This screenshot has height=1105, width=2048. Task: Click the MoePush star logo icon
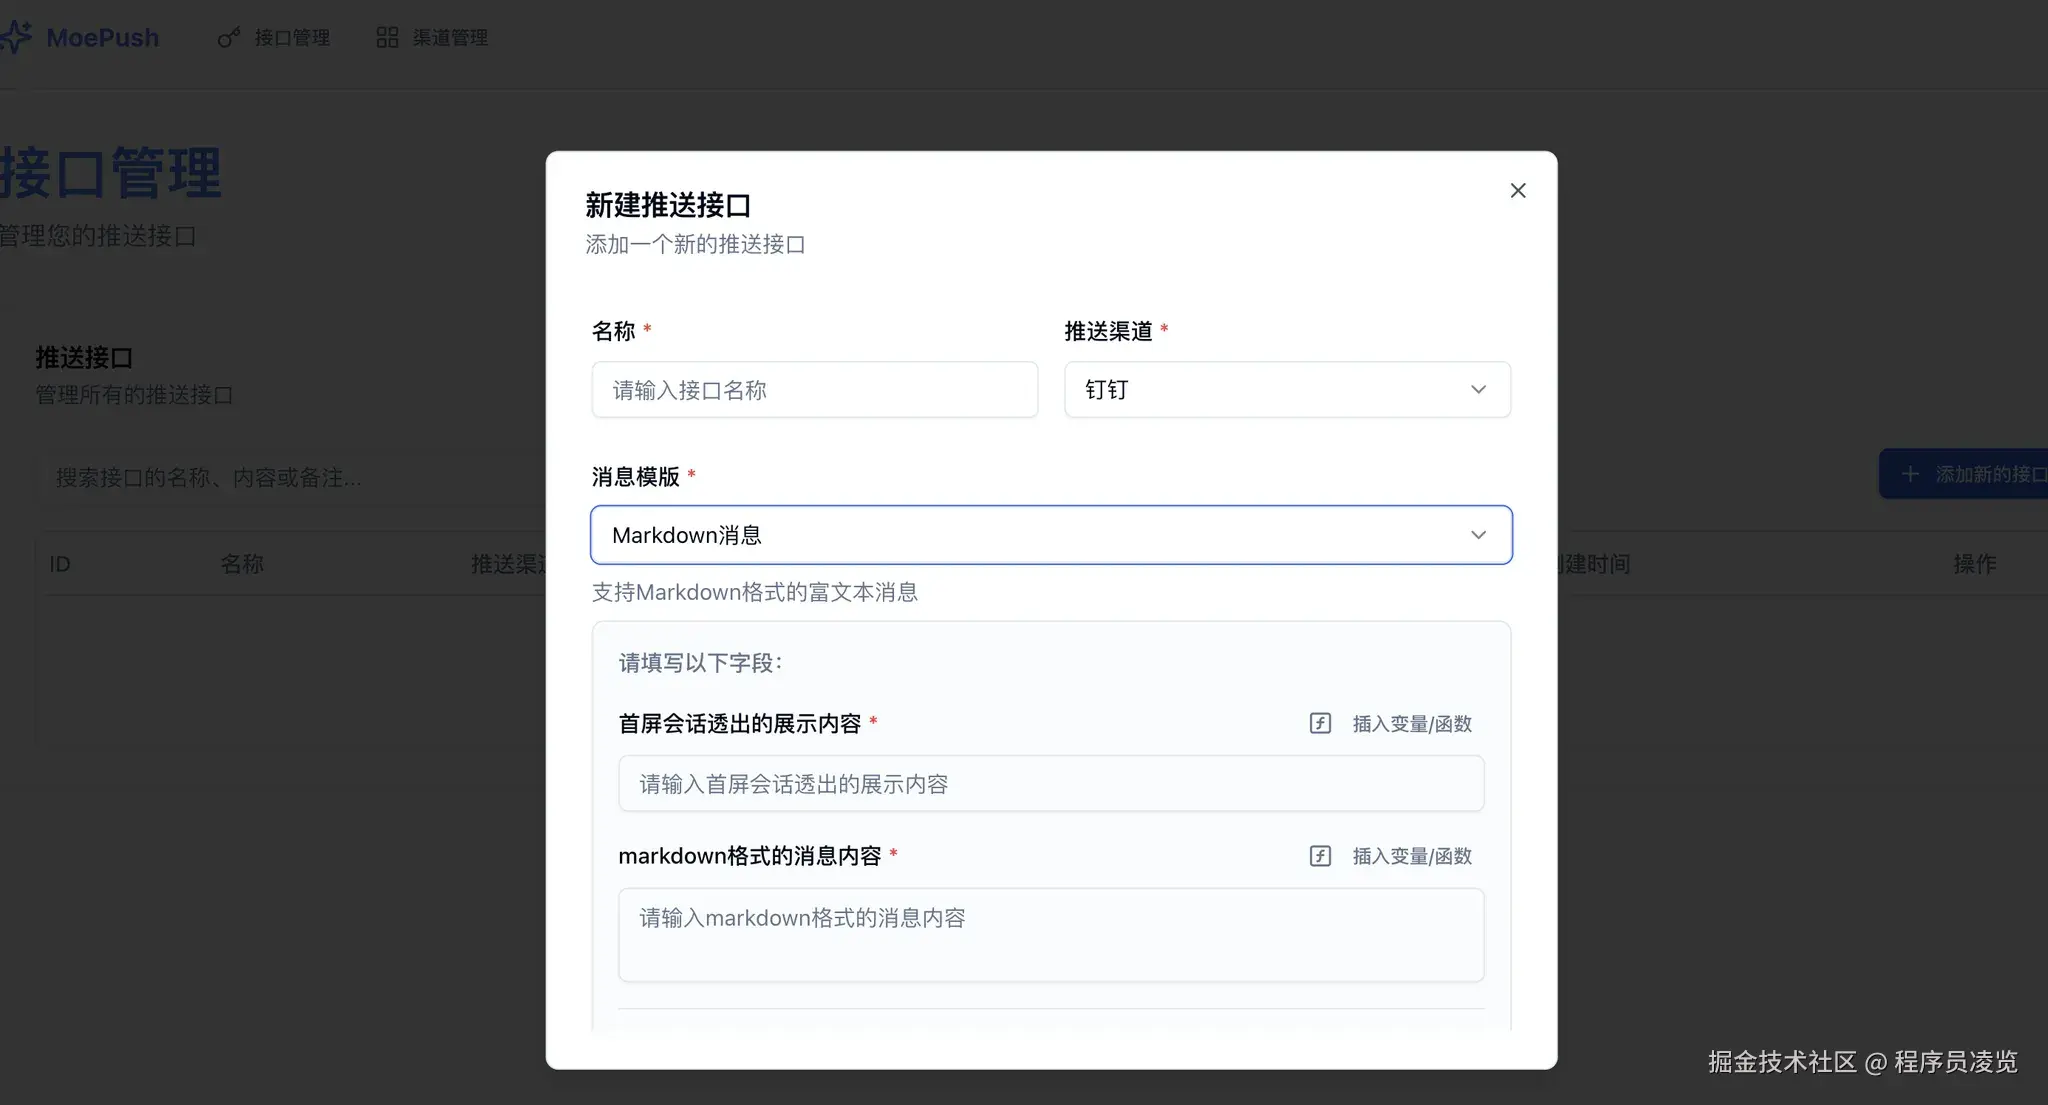click(x=16, y=37)
